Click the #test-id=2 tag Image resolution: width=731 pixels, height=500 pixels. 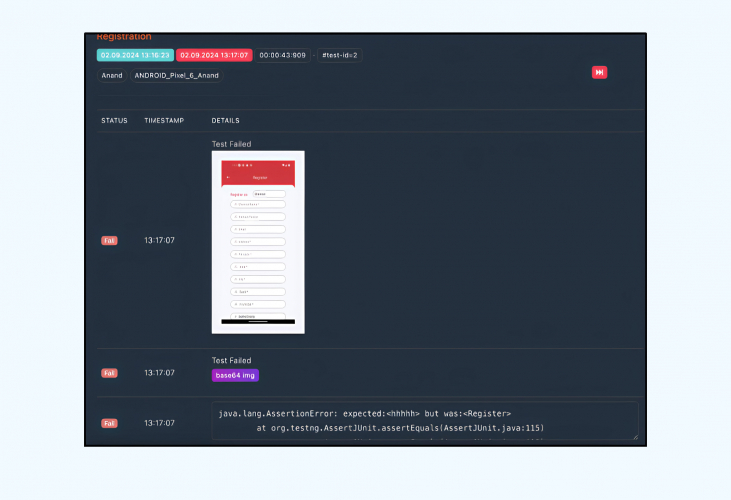click(x=340, y=55)
